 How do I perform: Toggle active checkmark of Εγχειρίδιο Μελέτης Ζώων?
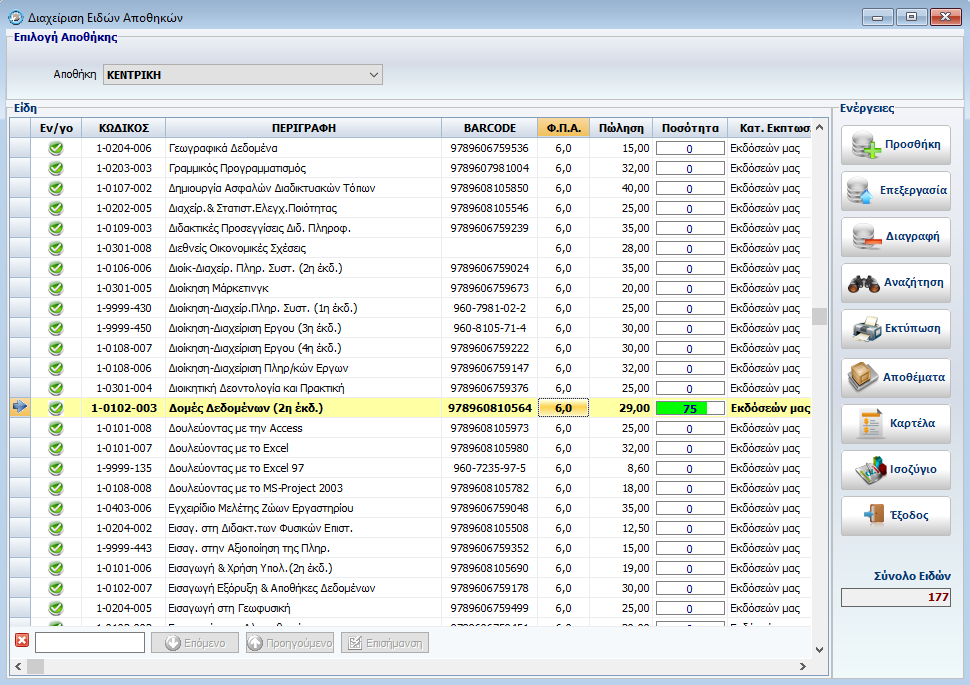pyautogui.click(x=56, y=508)
